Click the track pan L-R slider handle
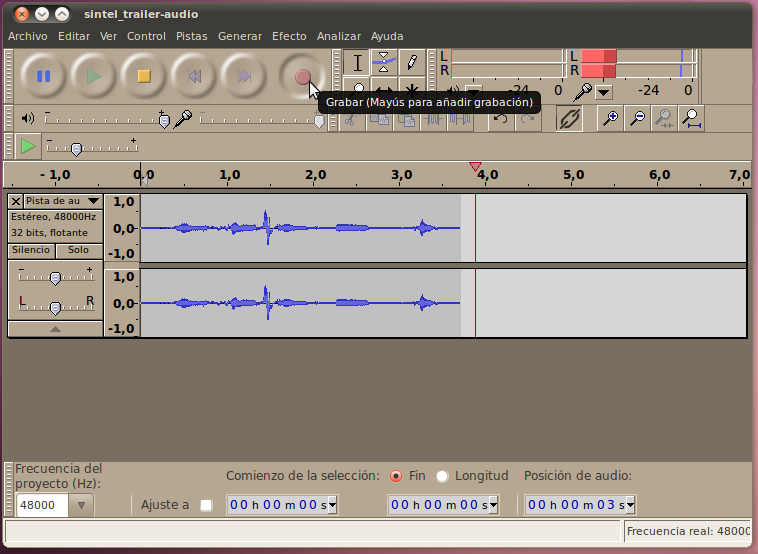This screenshot has height=554, width=758. click(x=55, y=308)
